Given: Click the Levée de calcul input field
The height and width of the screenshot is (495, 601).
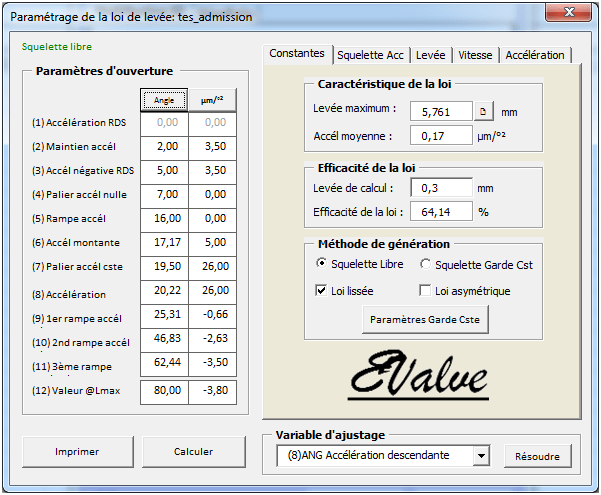Looking at the screenshot, I should coord(440,187).
